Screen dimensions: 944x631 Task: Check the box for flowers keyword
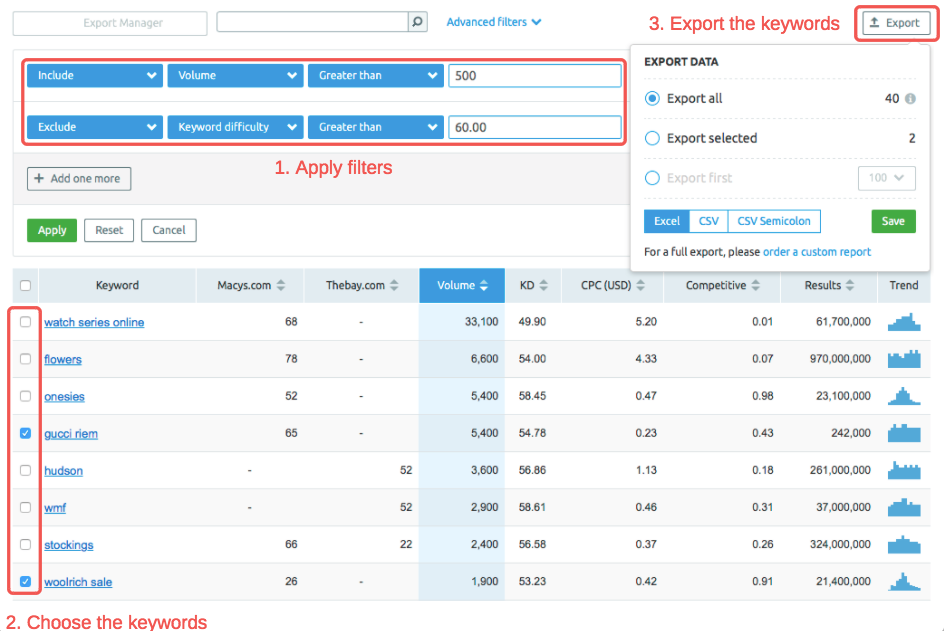(26, 359)
